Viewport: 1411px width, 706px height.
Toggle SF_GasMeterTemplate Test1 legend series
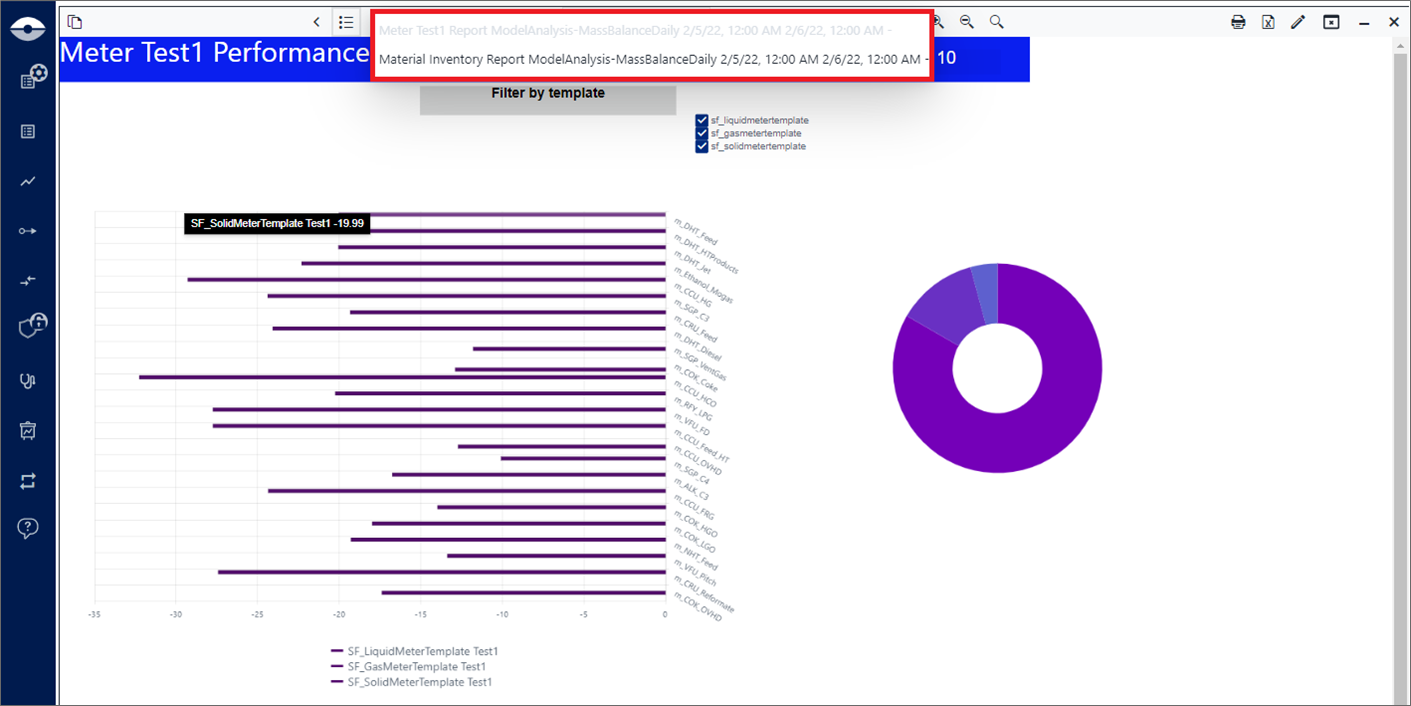coord(415,667)
